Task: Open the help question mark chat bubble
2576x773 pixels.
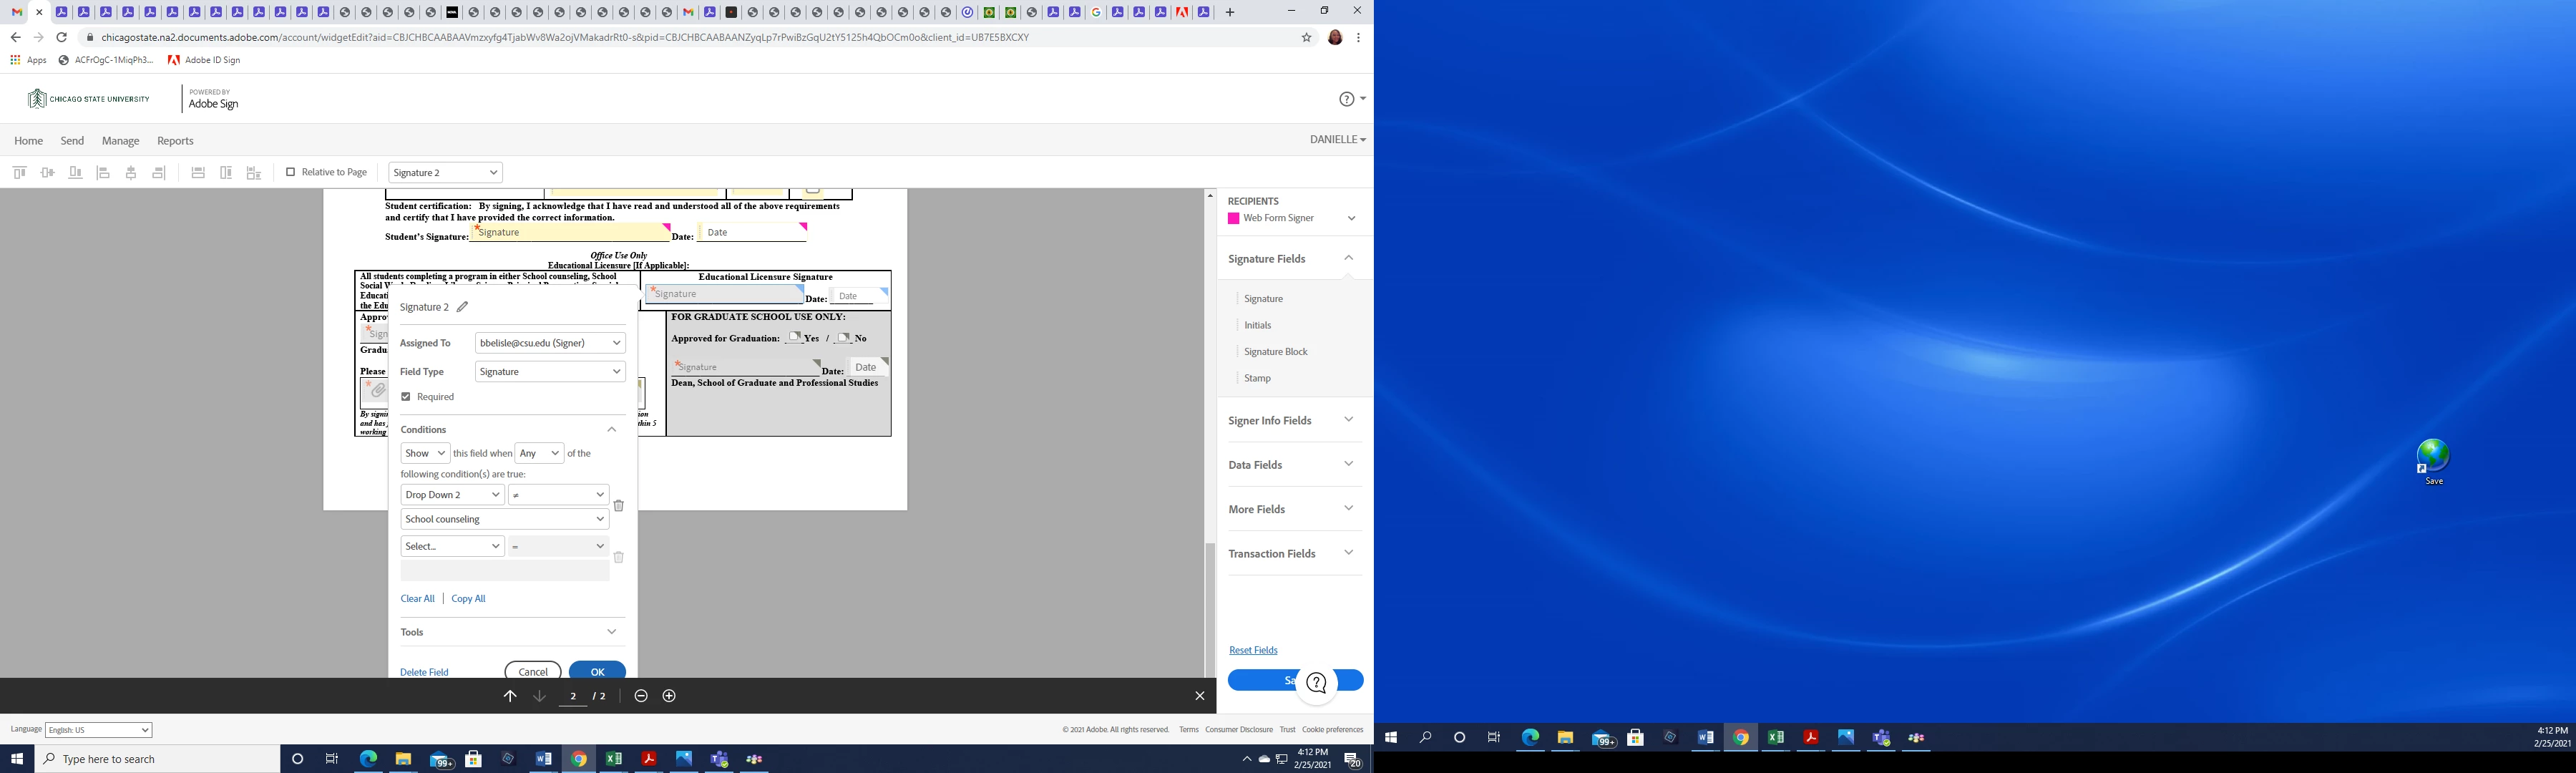Action: 1317,683
